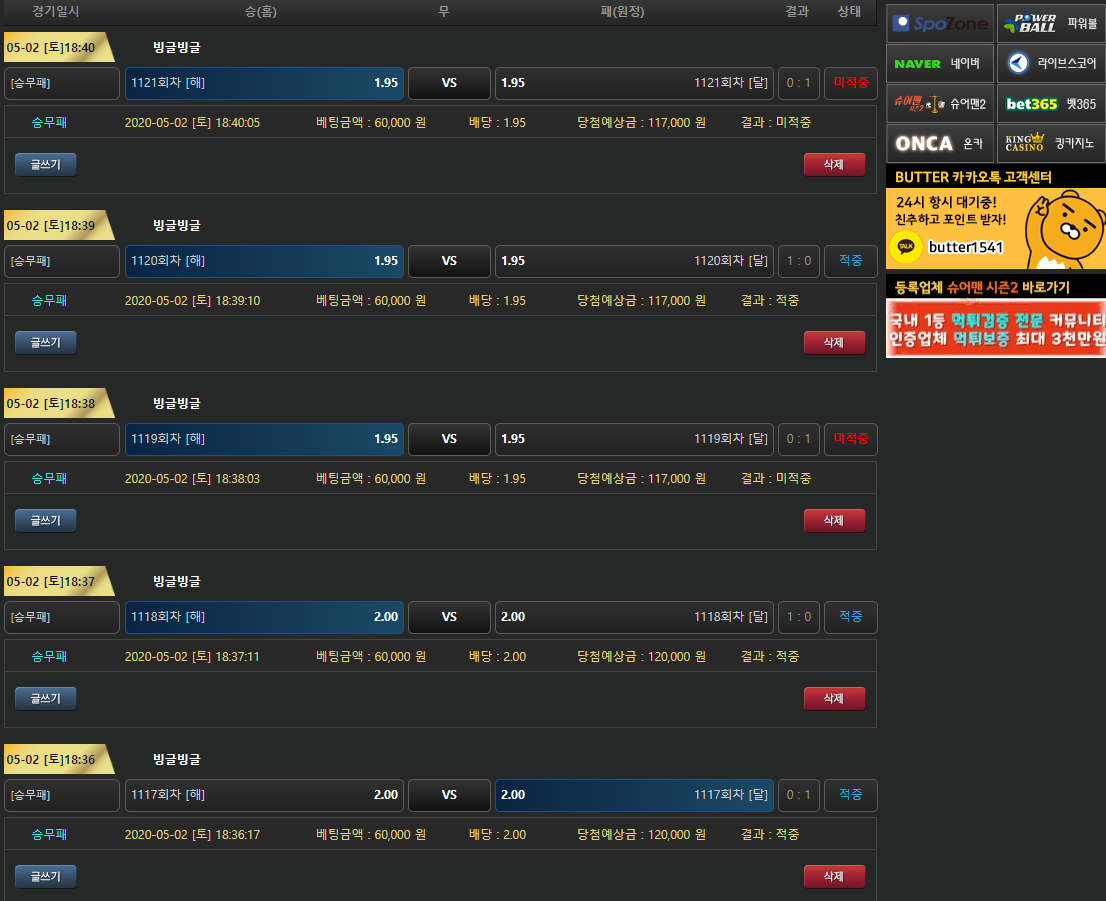Select the 1120회차 [달] away odds cell
Viewport: 1106px width, 901px height.
(634, 261)
